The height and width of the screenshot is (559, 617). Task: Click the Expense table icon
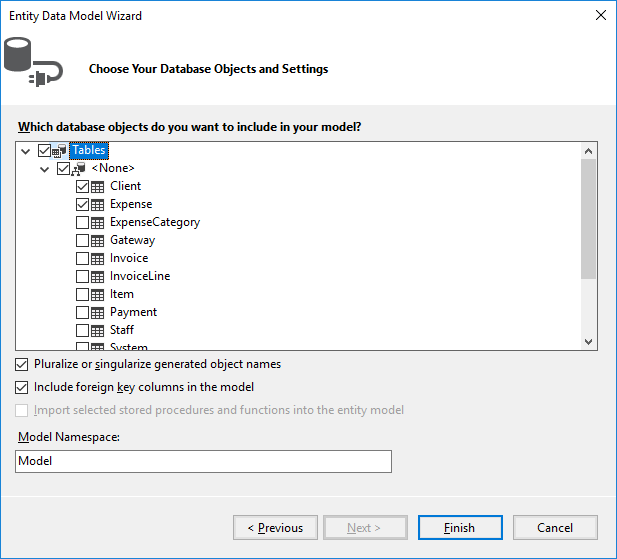[x=98, y=204]
